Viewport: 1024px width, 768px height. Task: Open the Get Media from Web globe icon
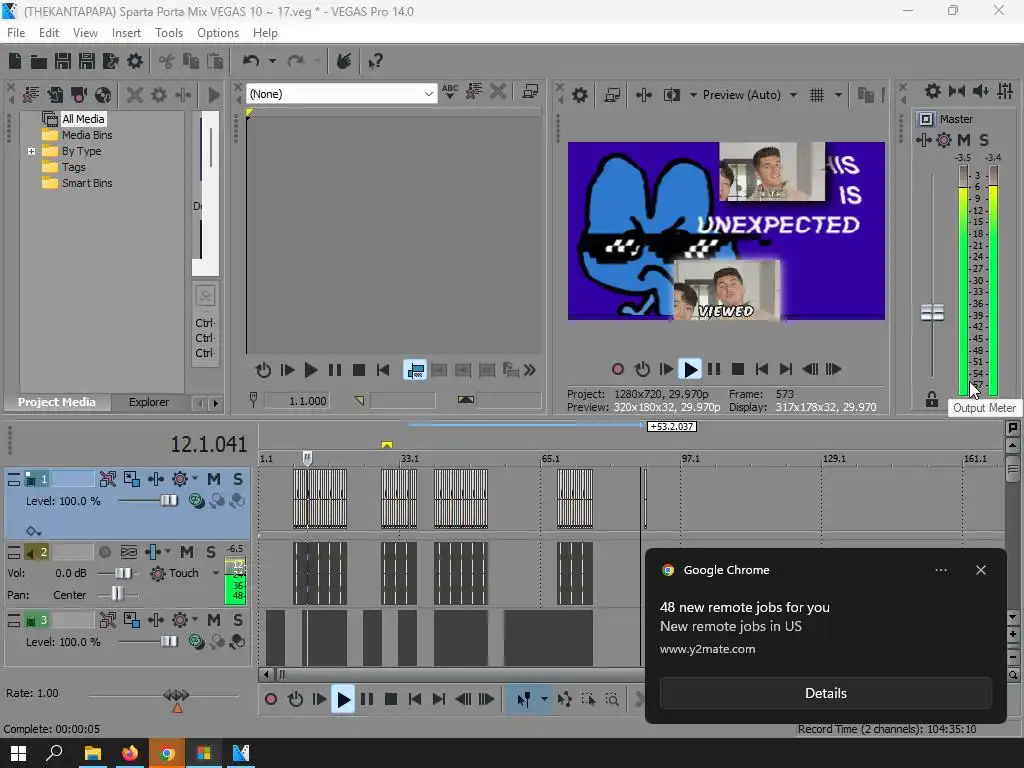click(x=103, y=95)
